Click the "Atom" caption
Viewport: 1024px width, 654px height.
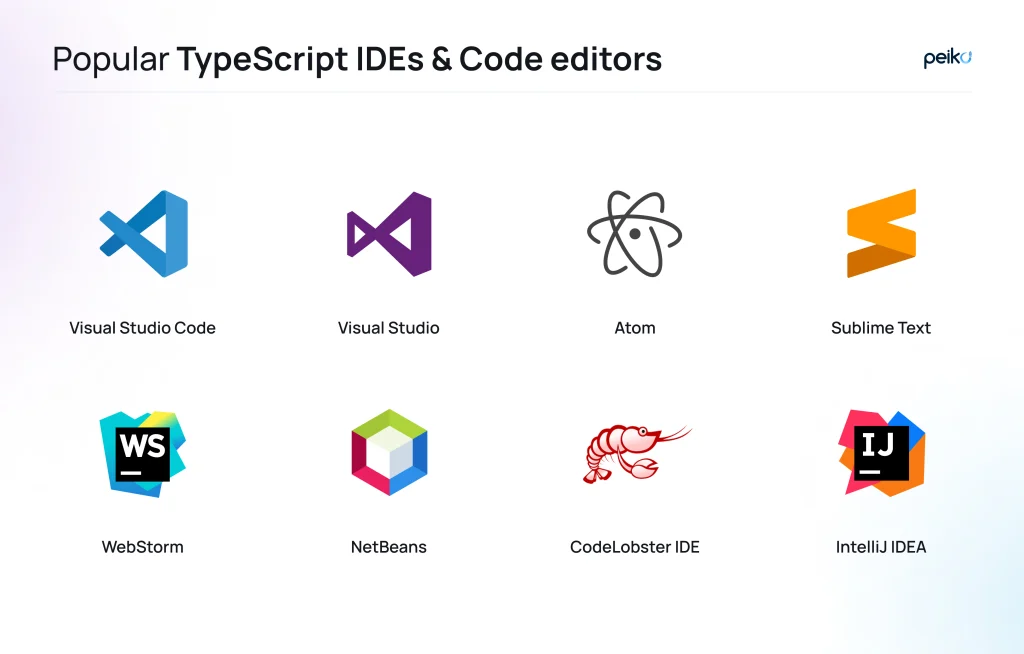click(x=635, y=328)
